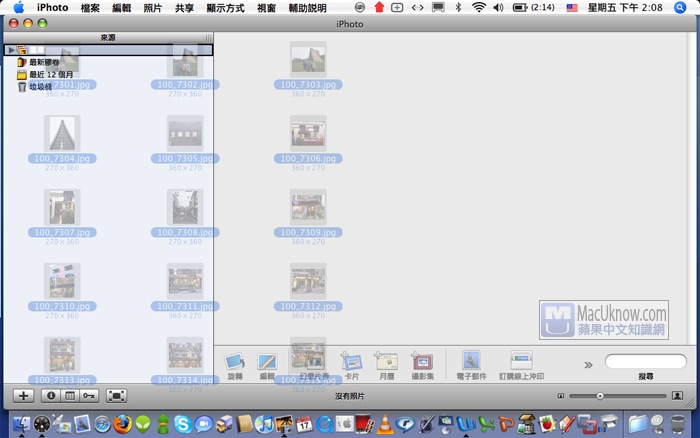The height and width of the screenshot is (438, 700).
Task: Click the 搜尋 search field
Action: tap(646, 361)
